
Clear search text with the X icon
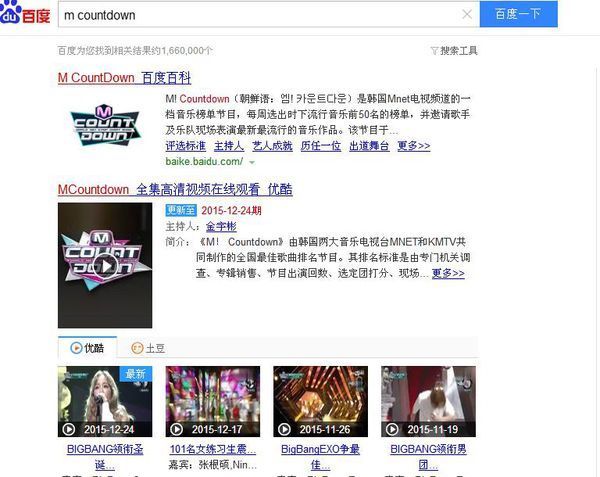pyautogui.click(x=467, y=15)
